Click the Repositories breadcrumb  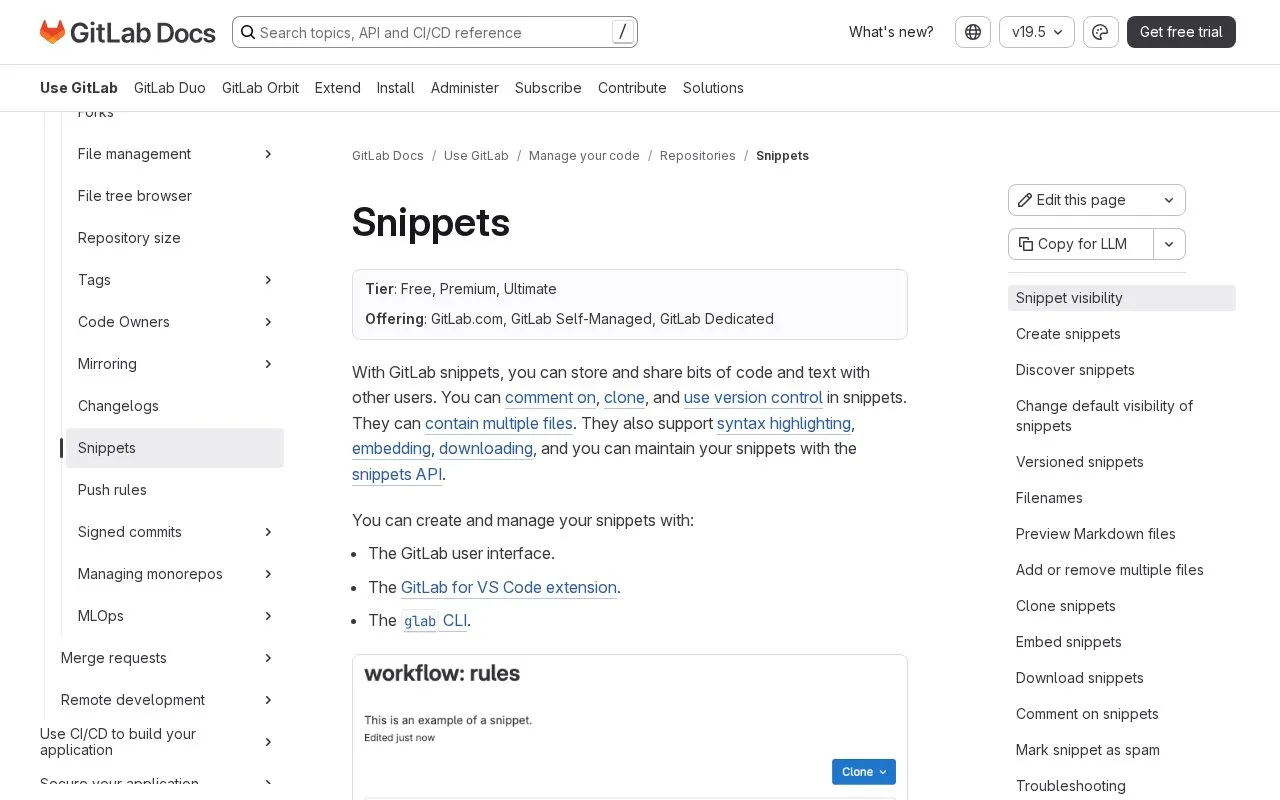pyautogui.click(x=698, y=156)
